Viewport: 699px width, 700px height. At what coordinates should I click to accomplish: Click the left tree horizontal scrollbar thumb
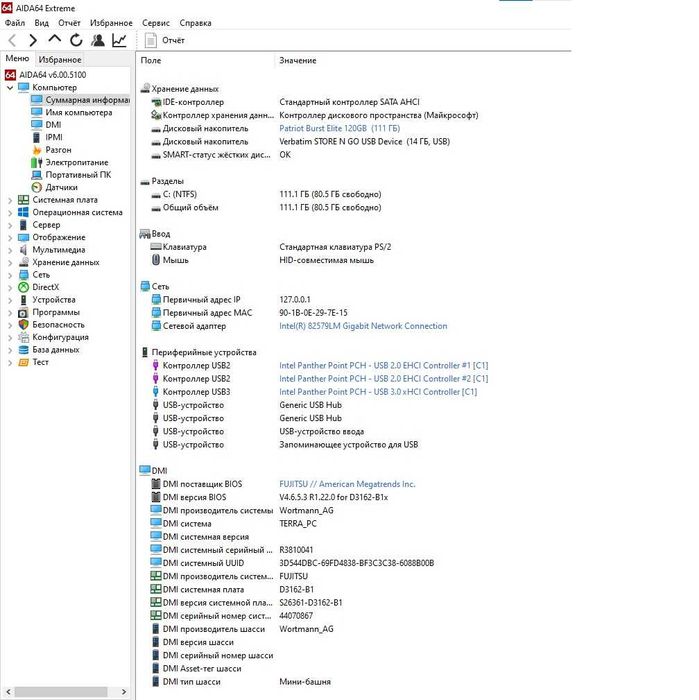[61, 692]
